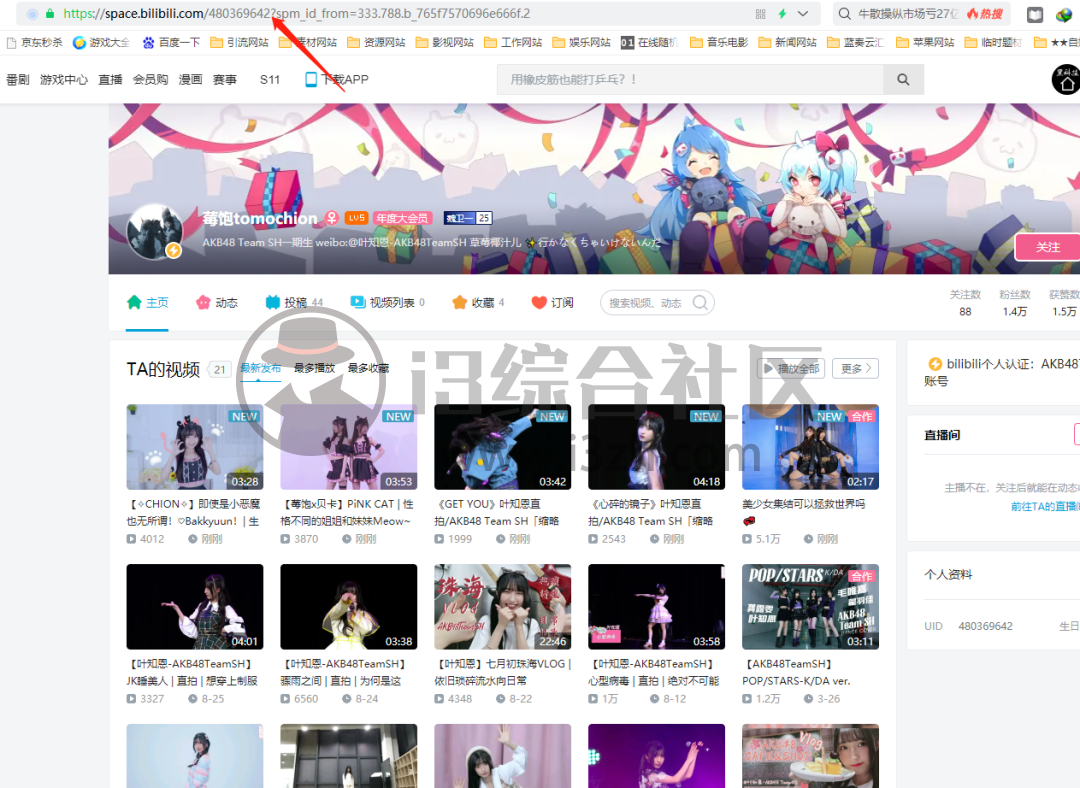Open the 京东秒杀 bookmark
Viewport: 1080px width, 788px height.
point(34,43)
